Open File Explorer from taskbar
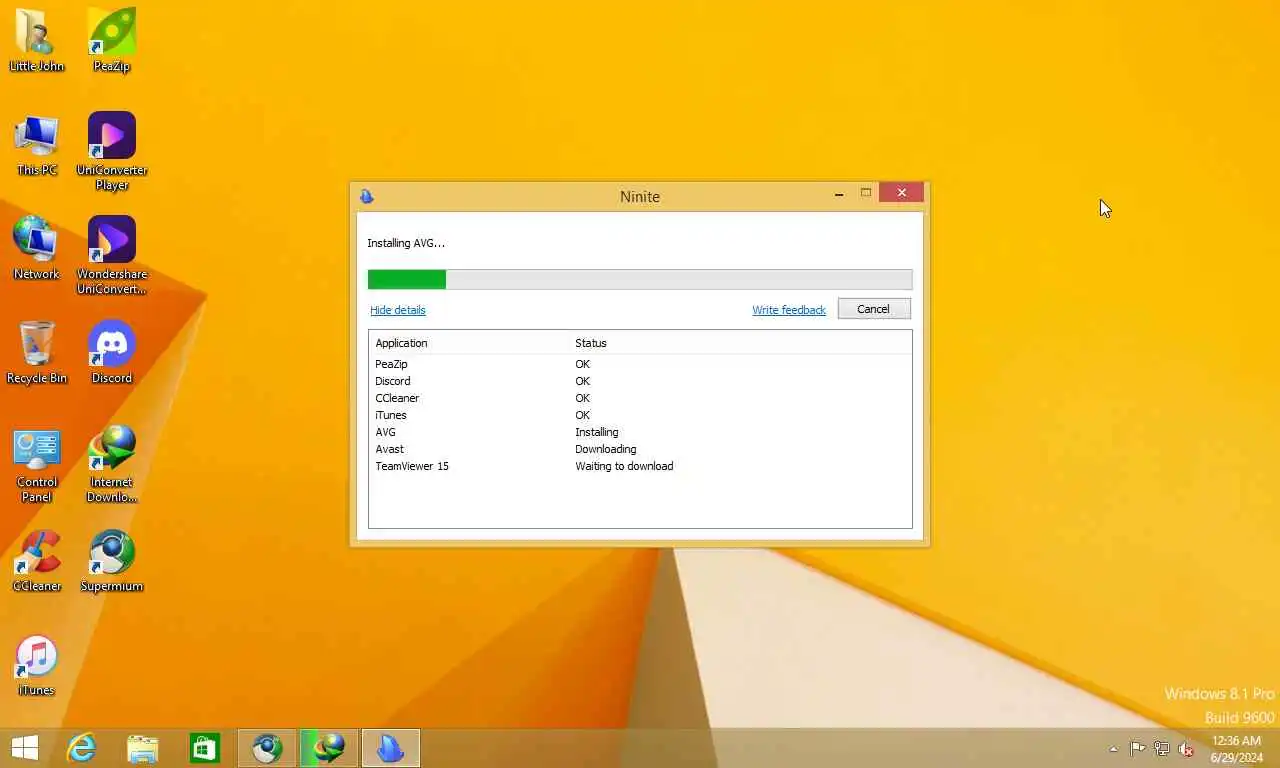Viewport: 1280px width, 768px height. [143, 747]
